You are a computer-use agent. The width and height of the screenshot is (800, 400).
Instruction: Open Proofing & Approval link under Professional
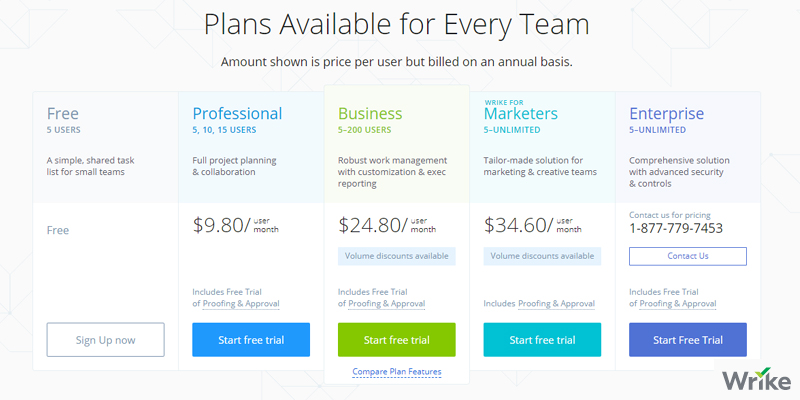click(241, 304)
